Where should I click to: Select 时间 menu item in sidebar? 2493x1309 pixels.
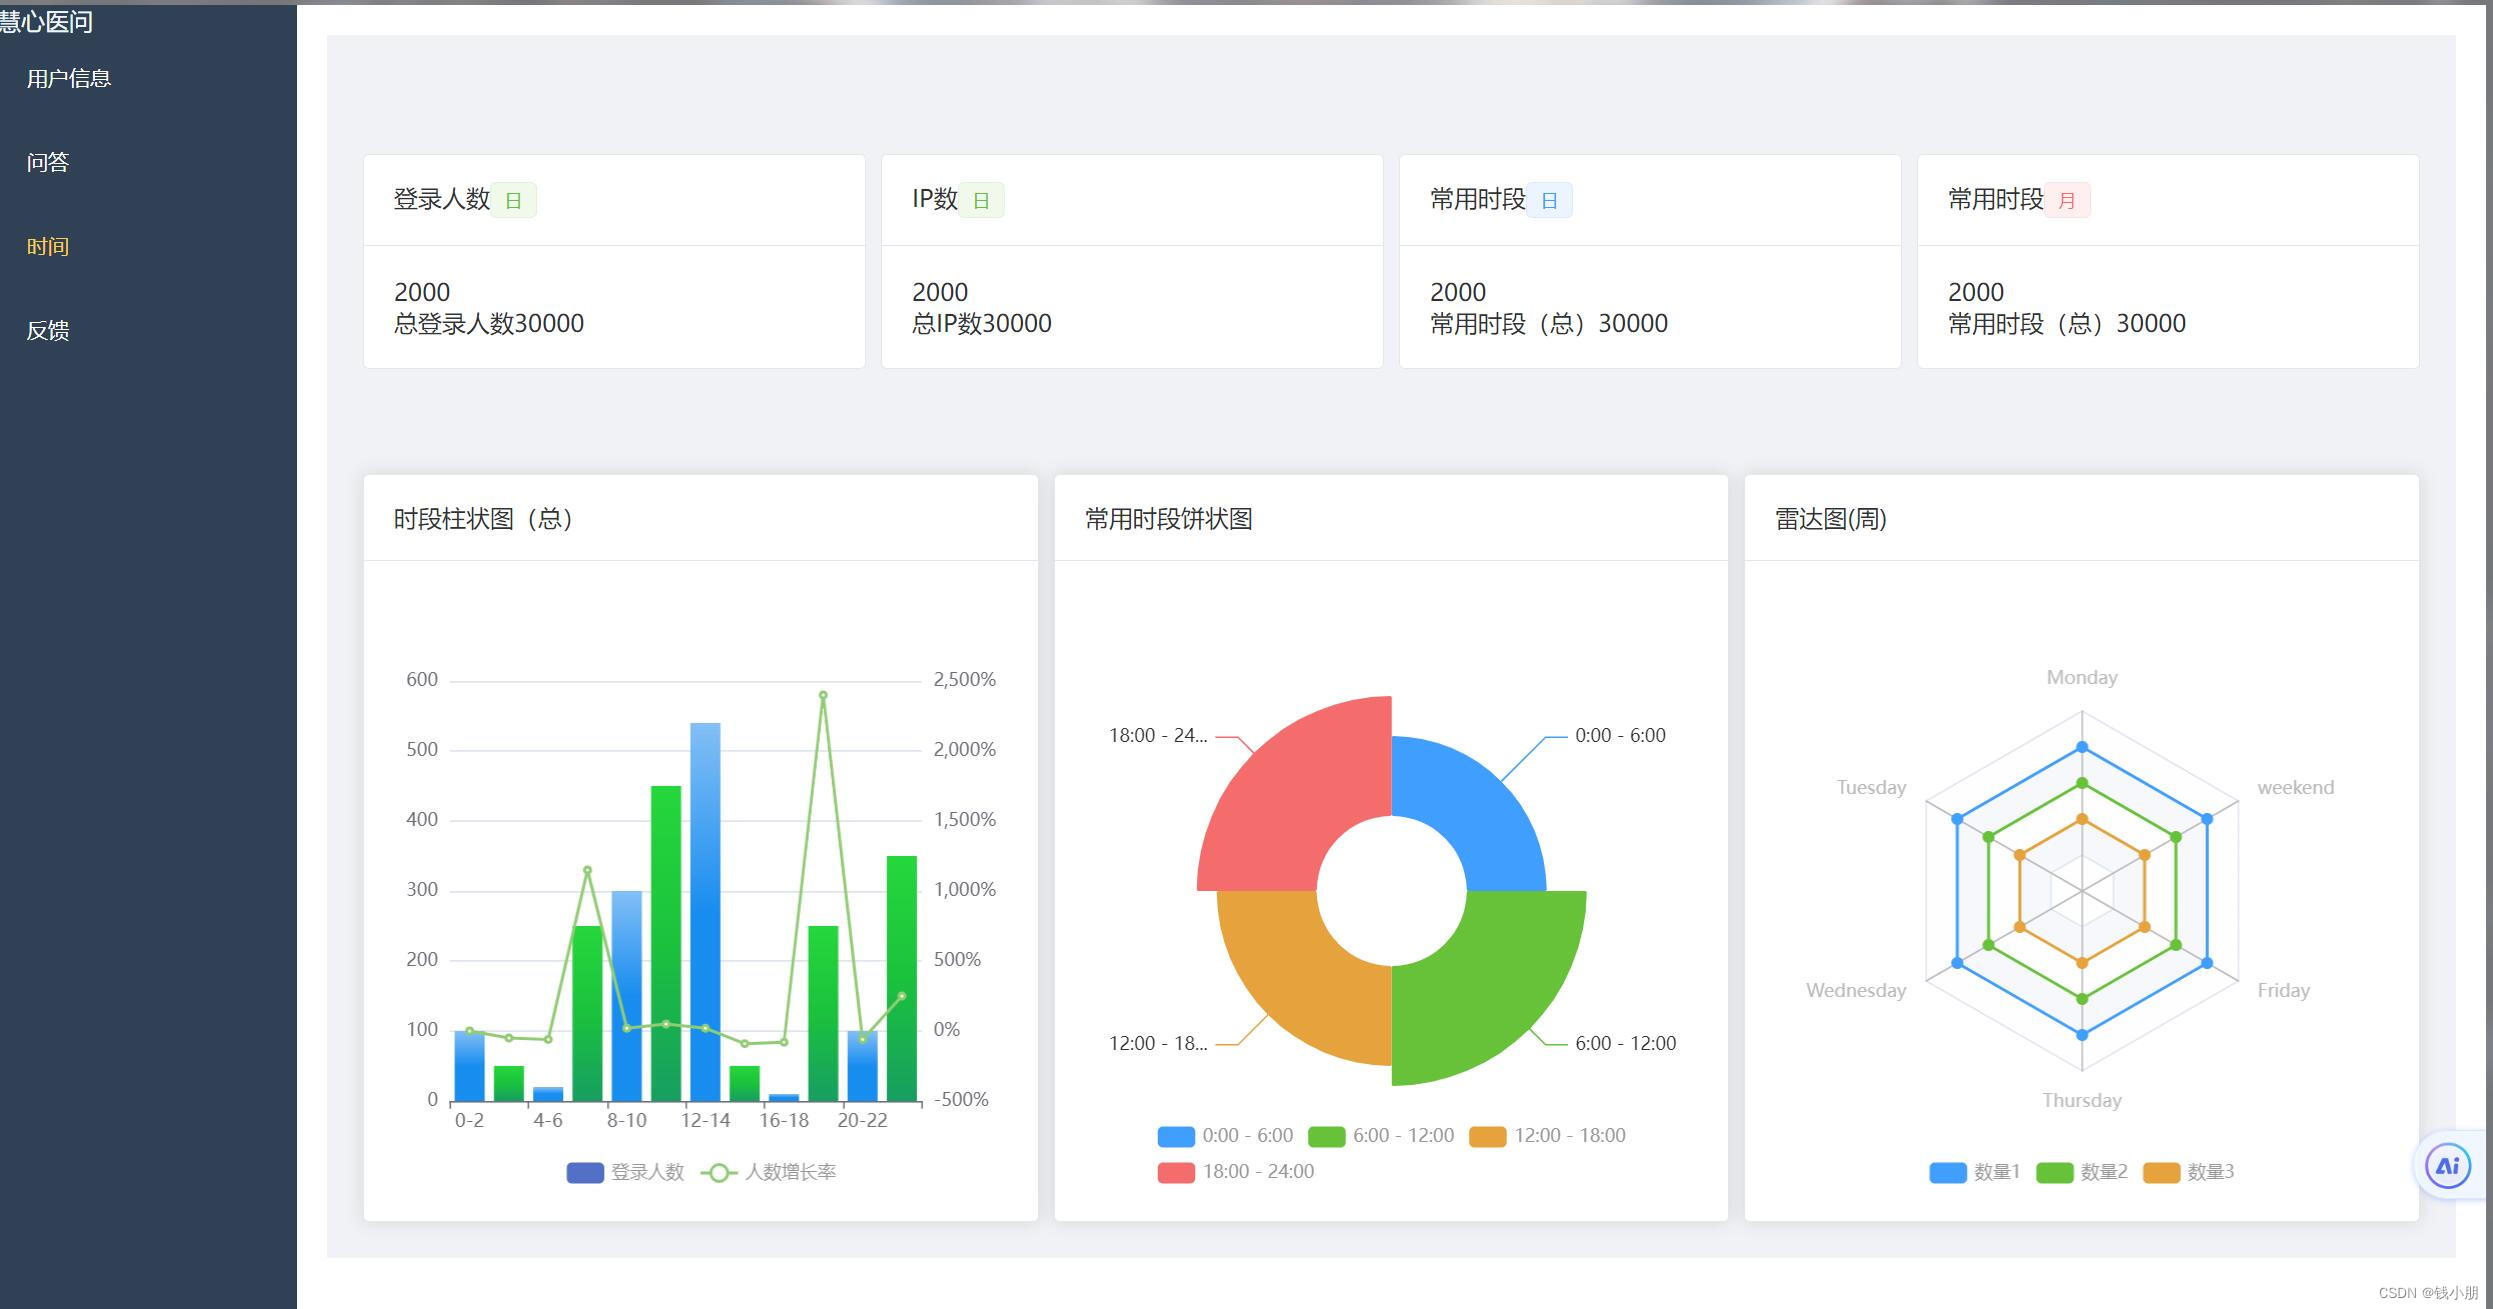point(48,247)
